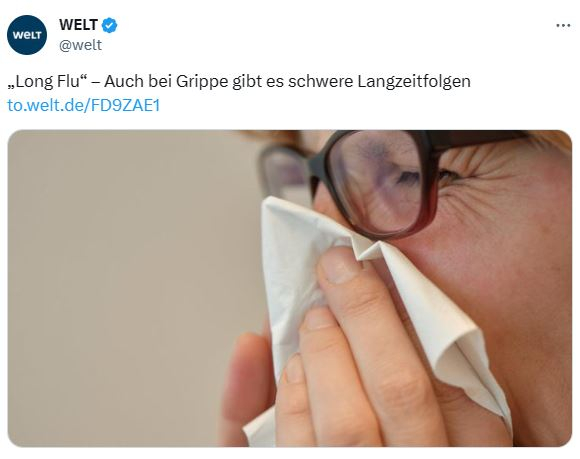Open the three-dot more options menu
Screen dimensions: 580x459
click(x=563, y=26)
